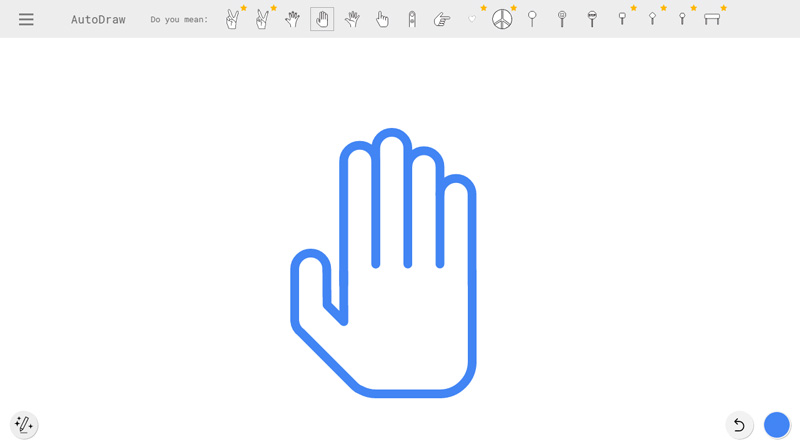Open the blue color picker circle

pyautogui.click(x=777, y=425)
